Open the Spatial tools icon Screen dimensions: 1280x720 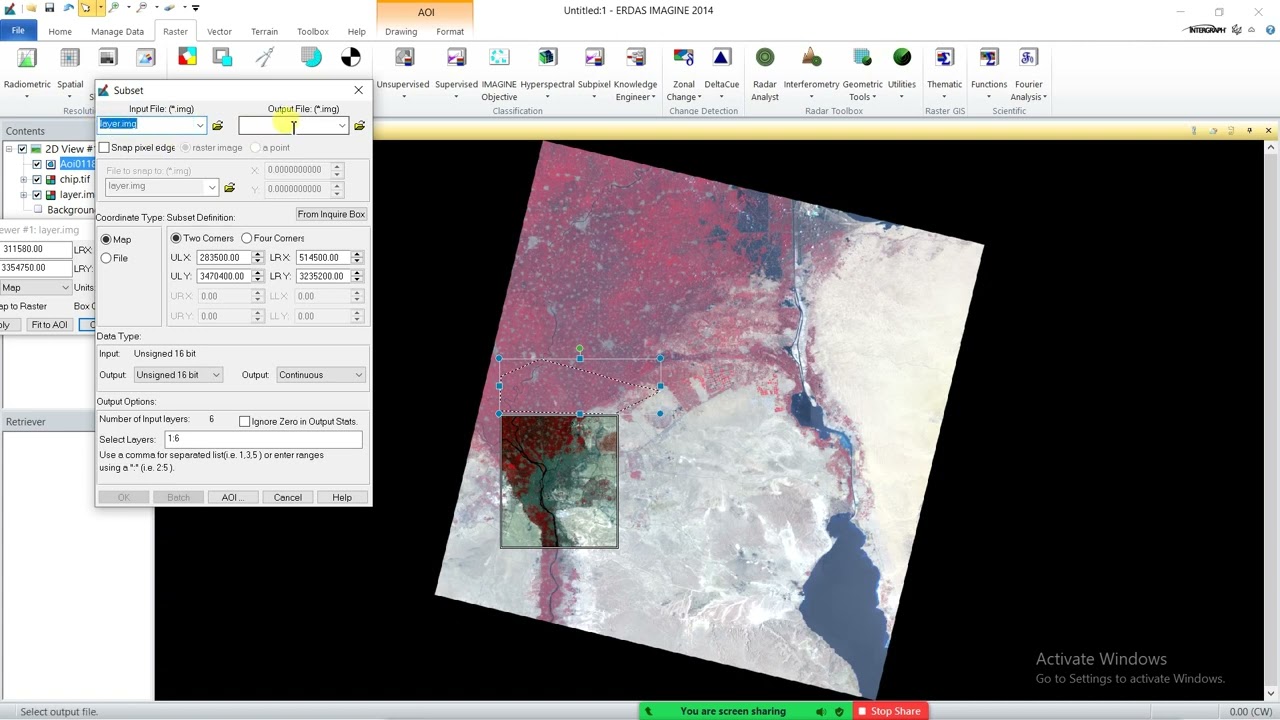pos(70,58)
